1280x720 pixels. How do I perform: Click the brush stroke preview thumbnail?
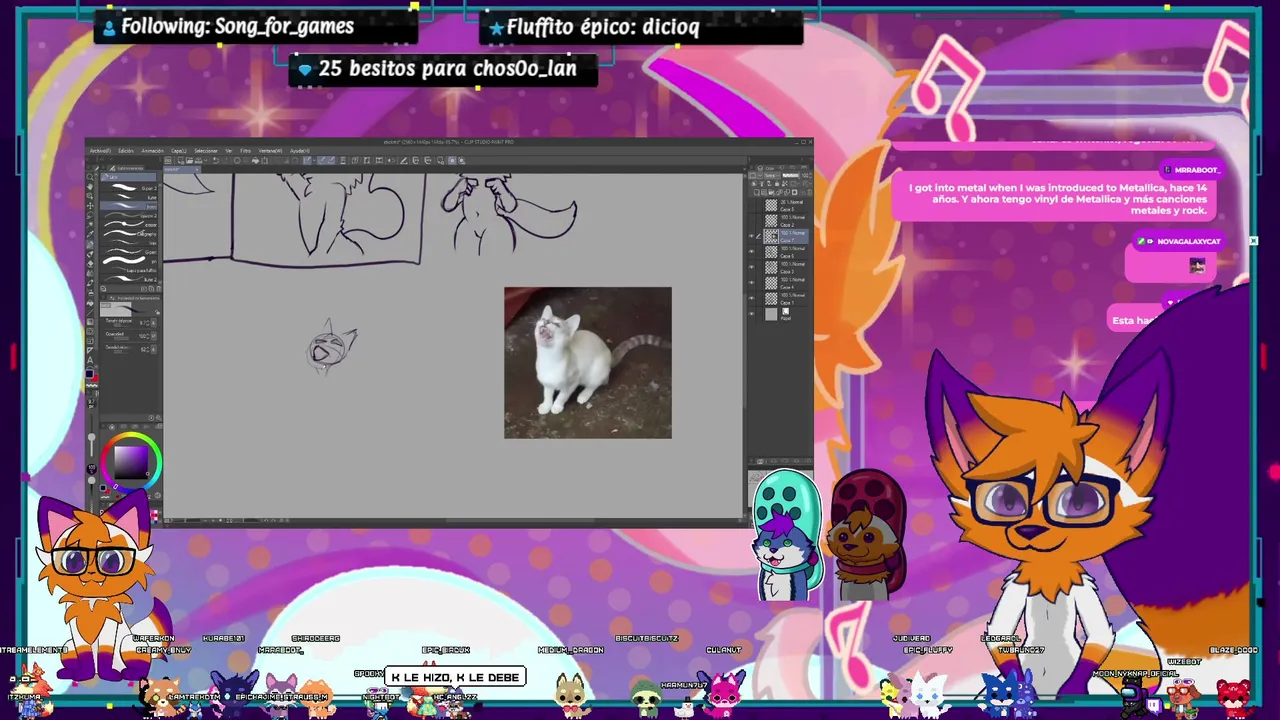tap(115, 309)
